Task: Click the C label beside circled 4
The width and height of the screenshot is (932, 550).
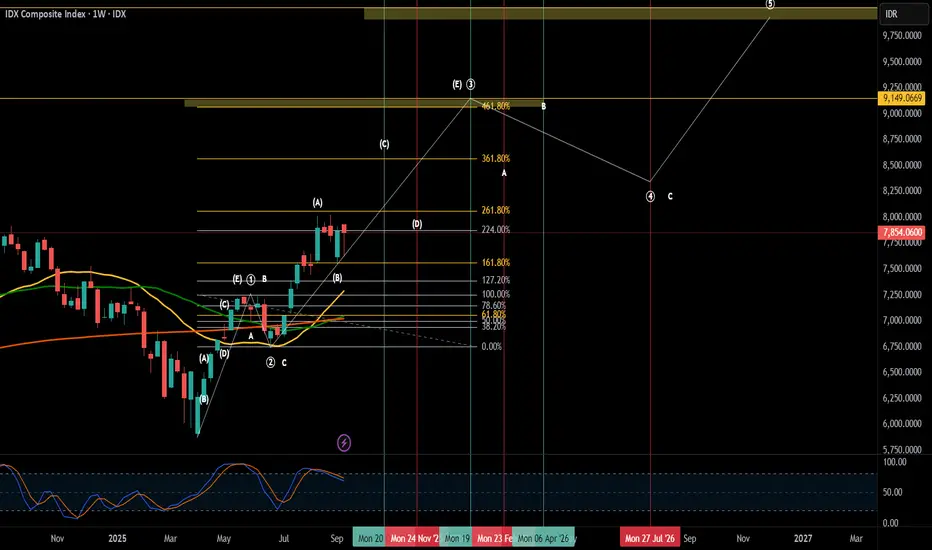Action: (670, 196)
